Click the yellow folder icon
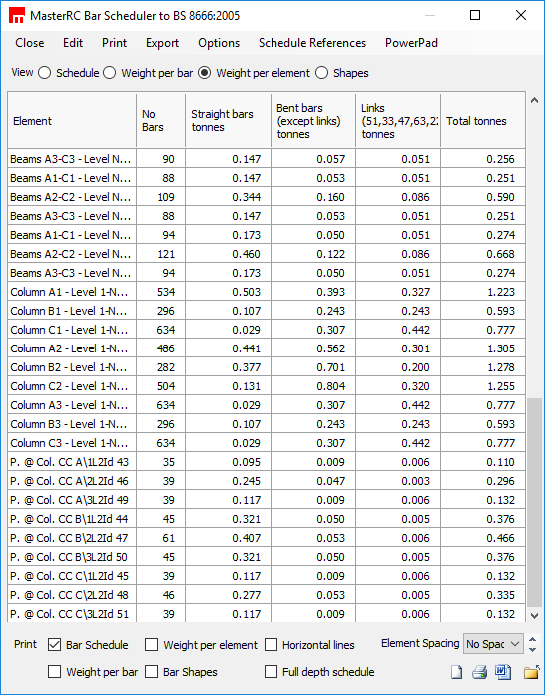546x696 pixels. [531, 672]
